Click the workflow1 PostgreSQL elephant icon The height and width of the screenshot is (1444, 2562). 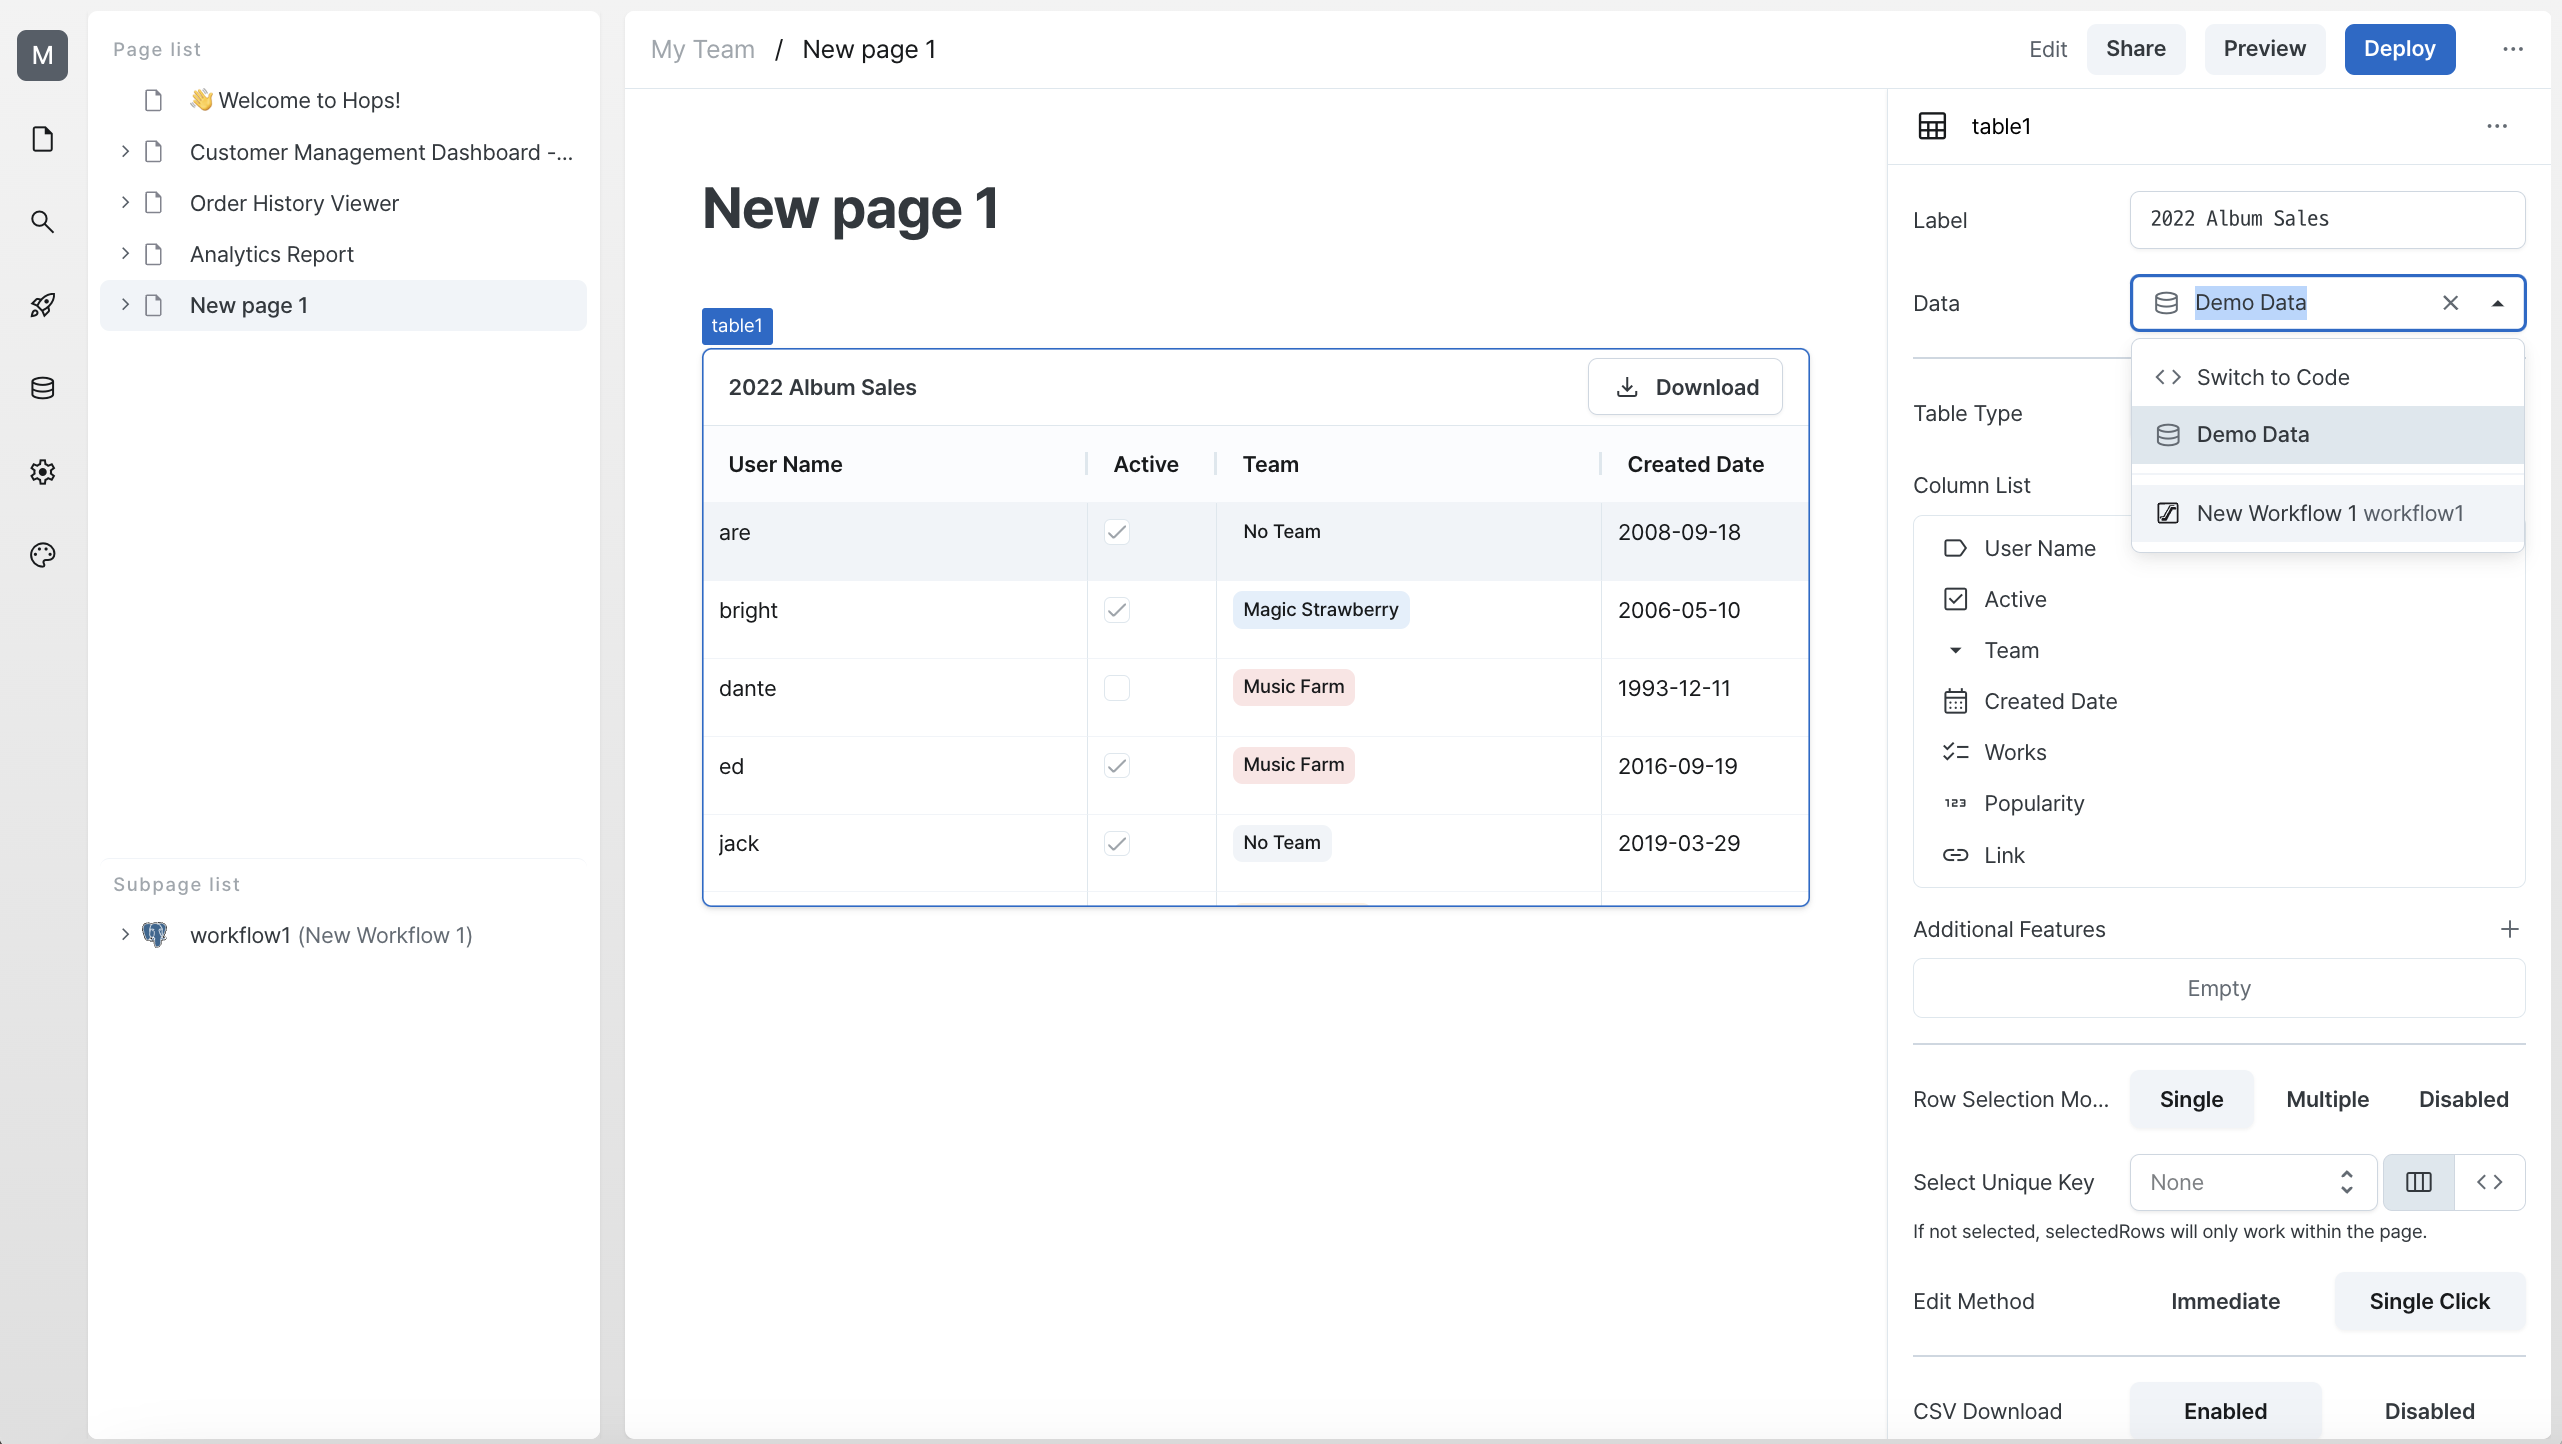point(155,935)
